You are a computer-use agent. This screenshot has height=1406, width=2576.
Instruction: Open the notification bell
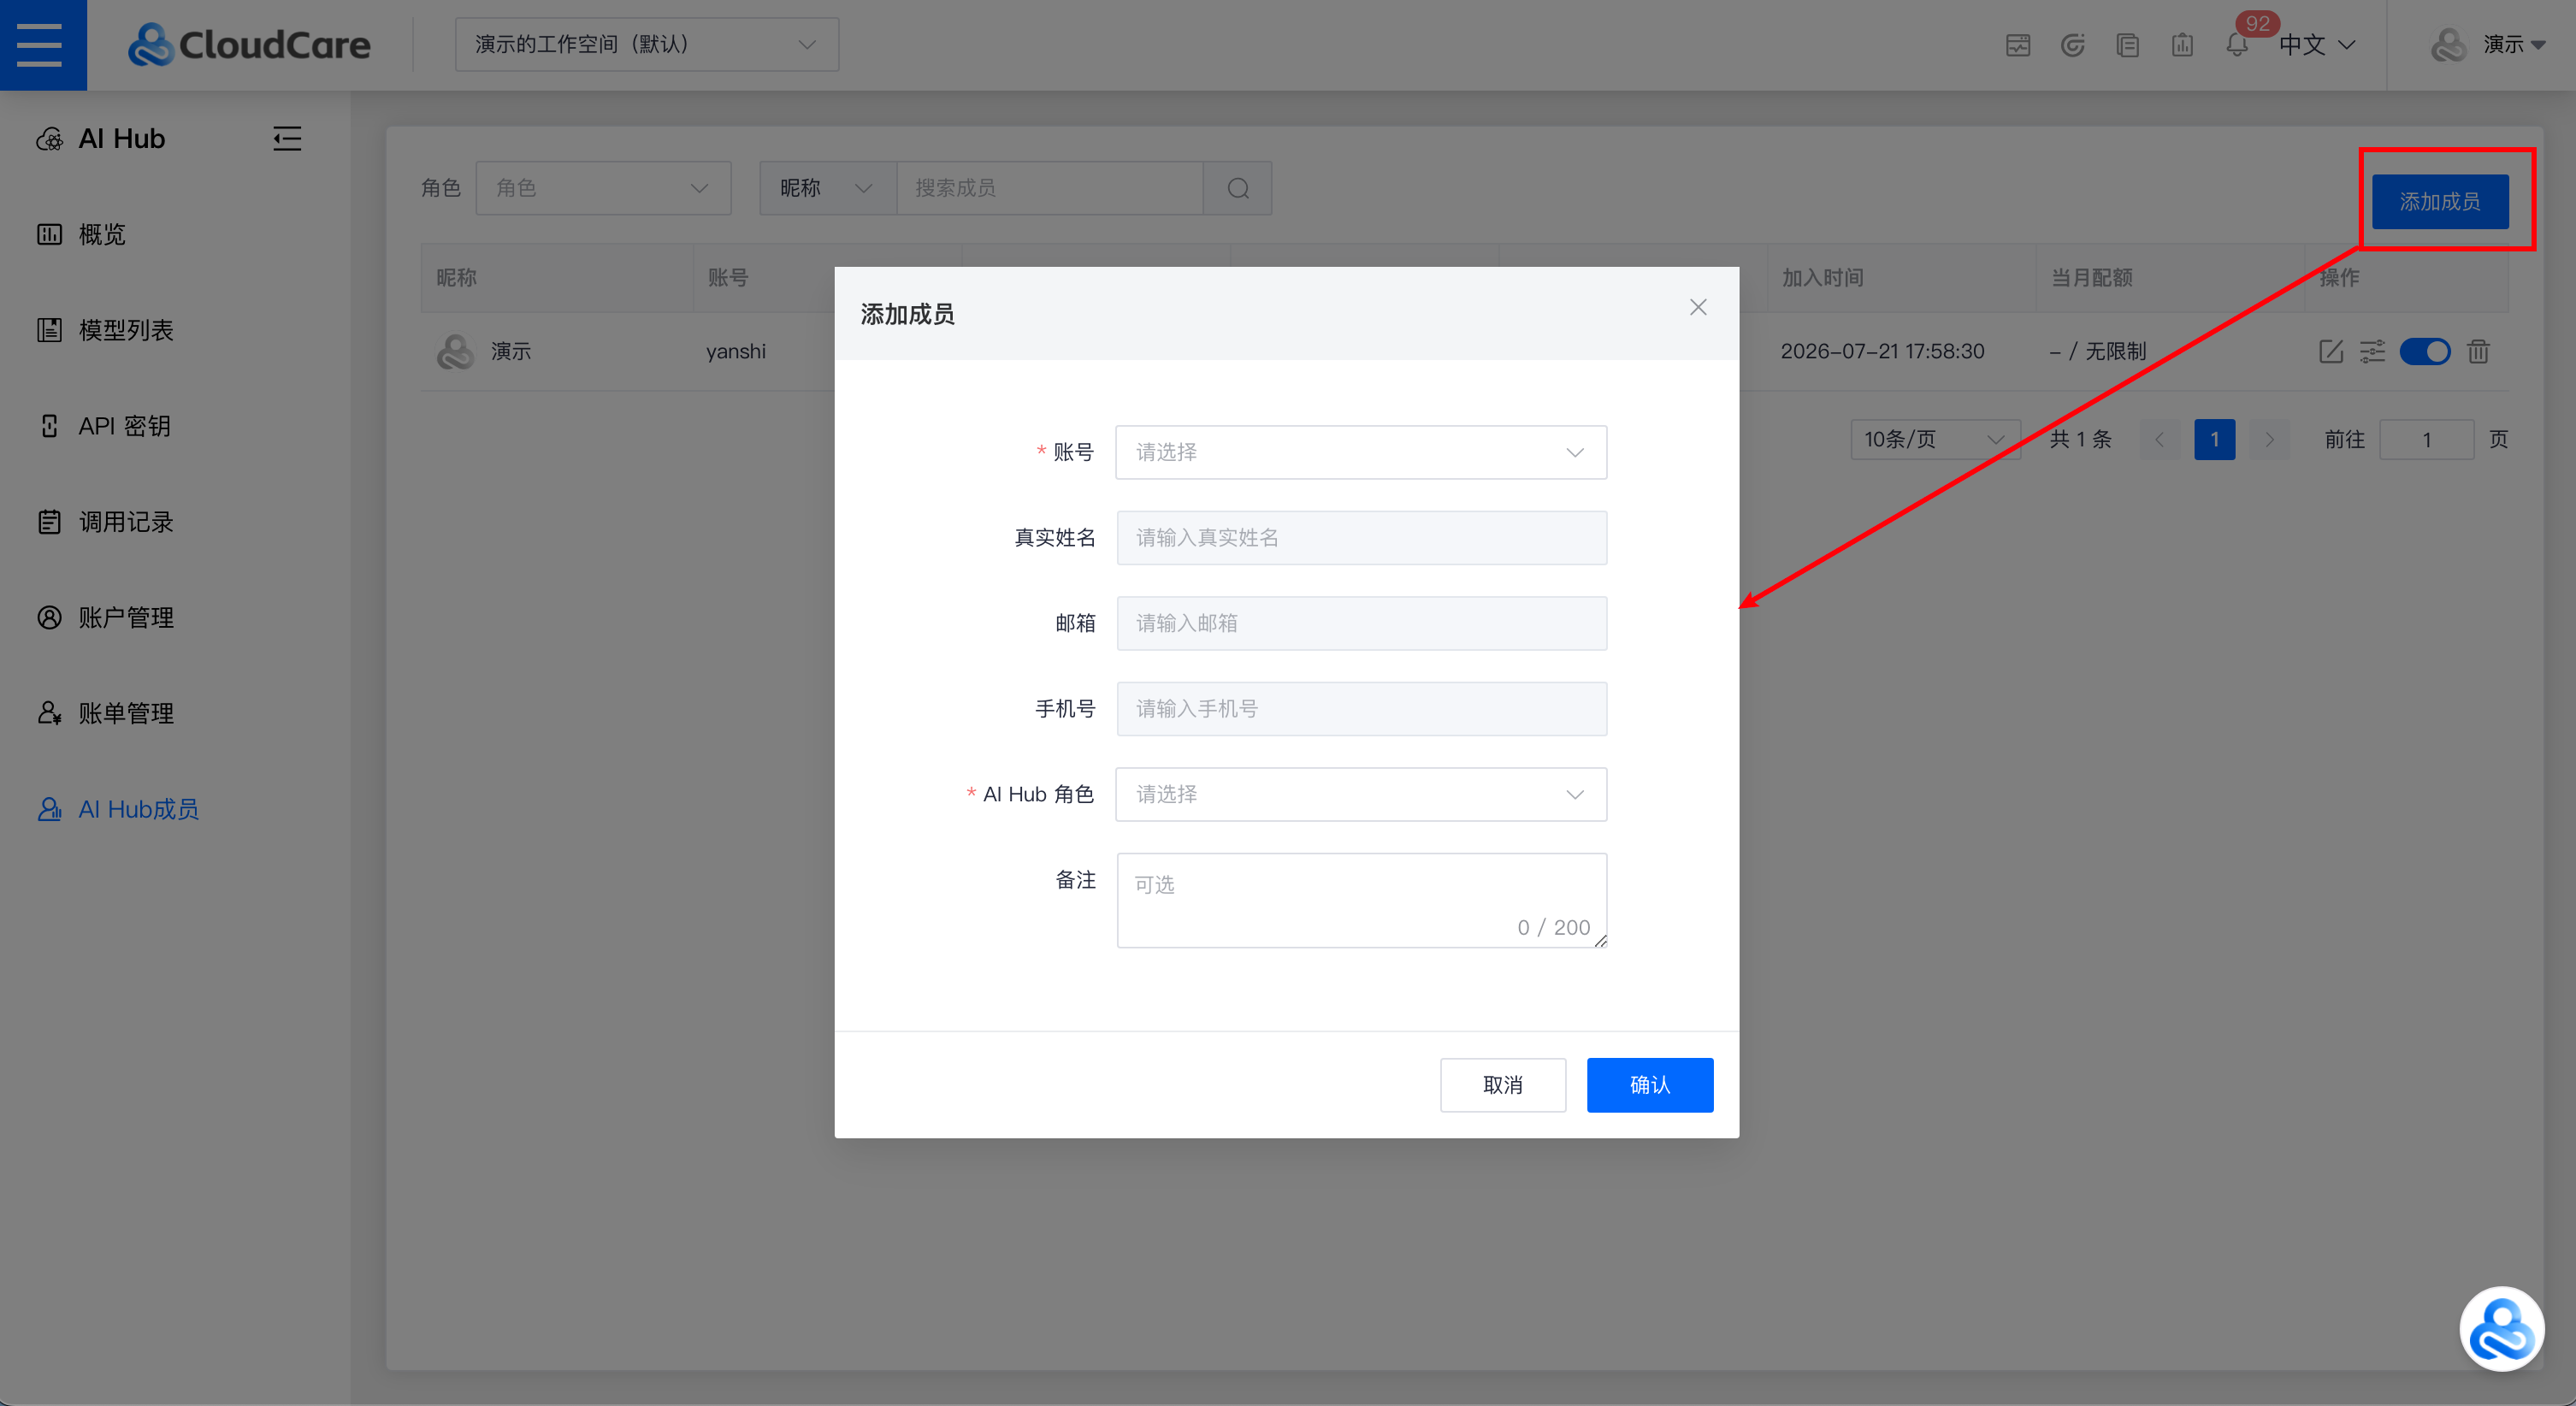pos(2236,45)
